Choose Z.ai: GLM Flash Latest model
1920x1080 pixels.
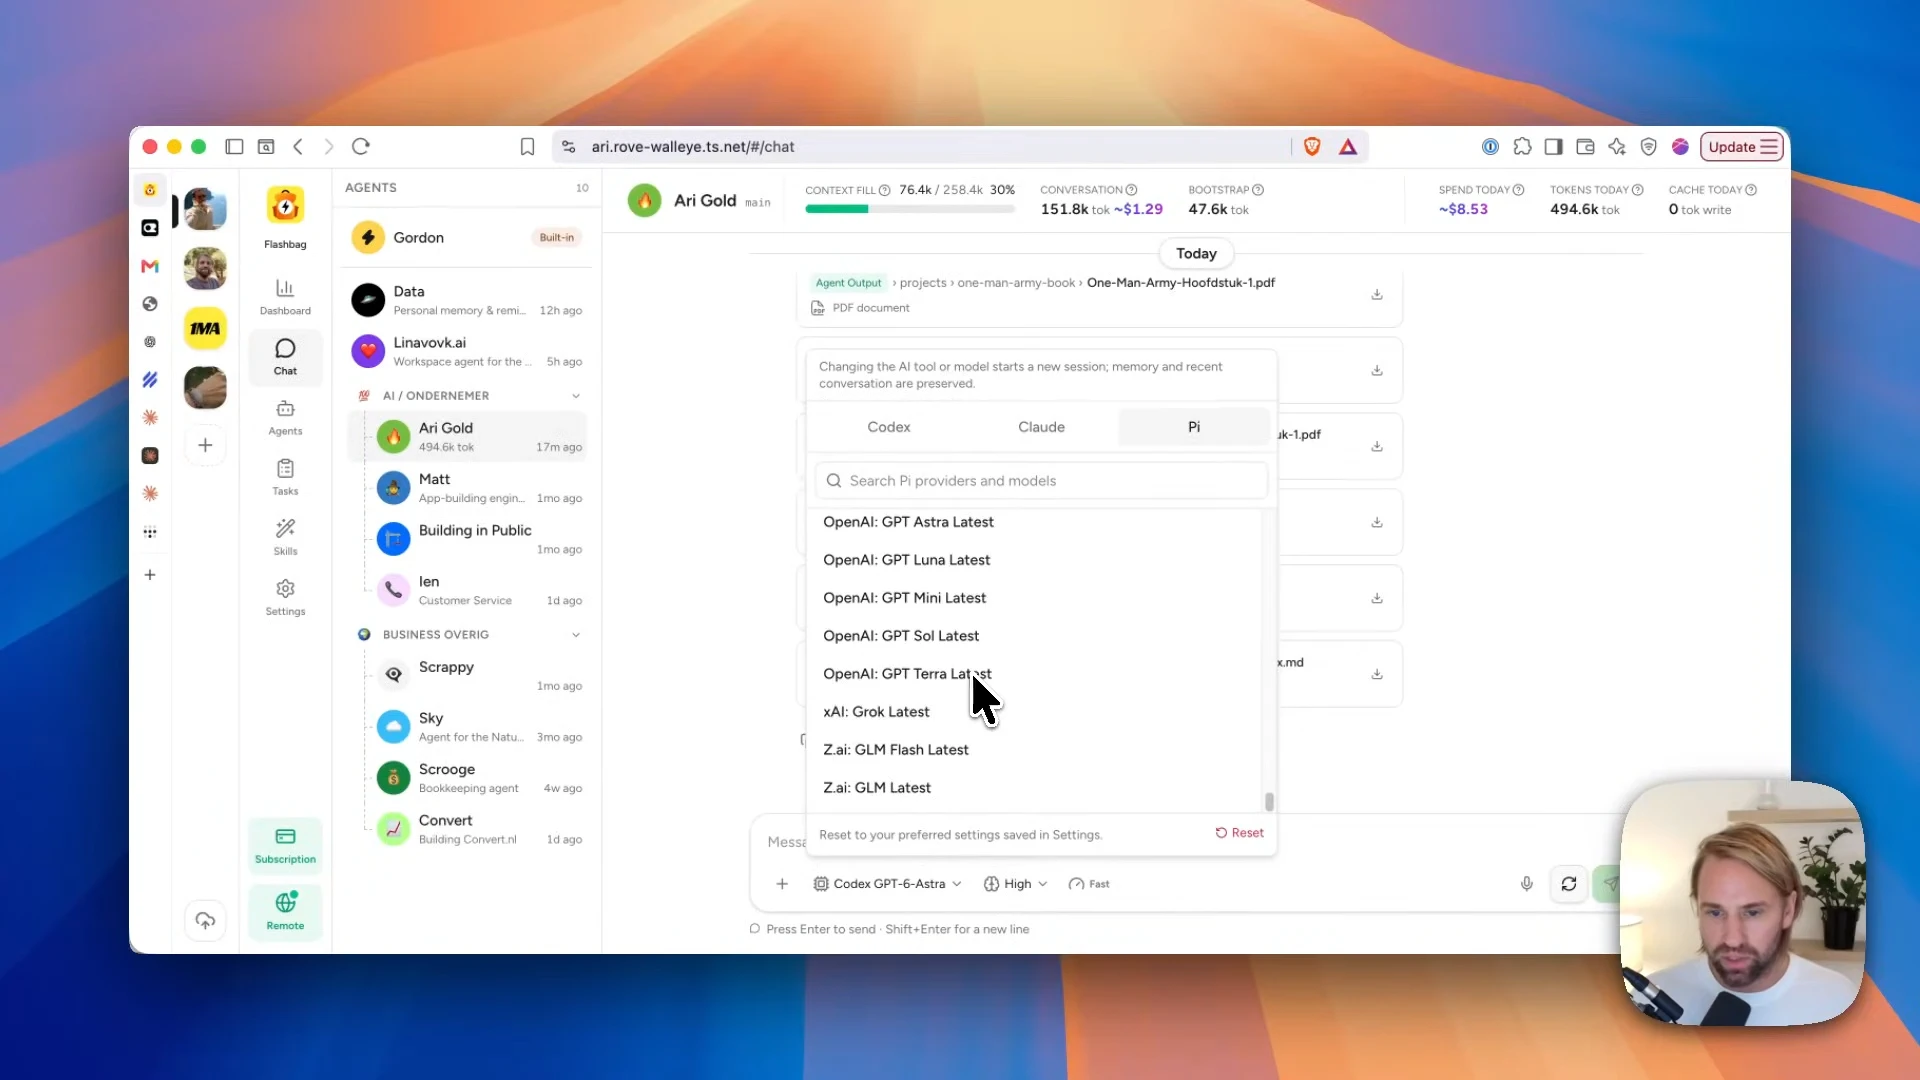point(1037,750)
